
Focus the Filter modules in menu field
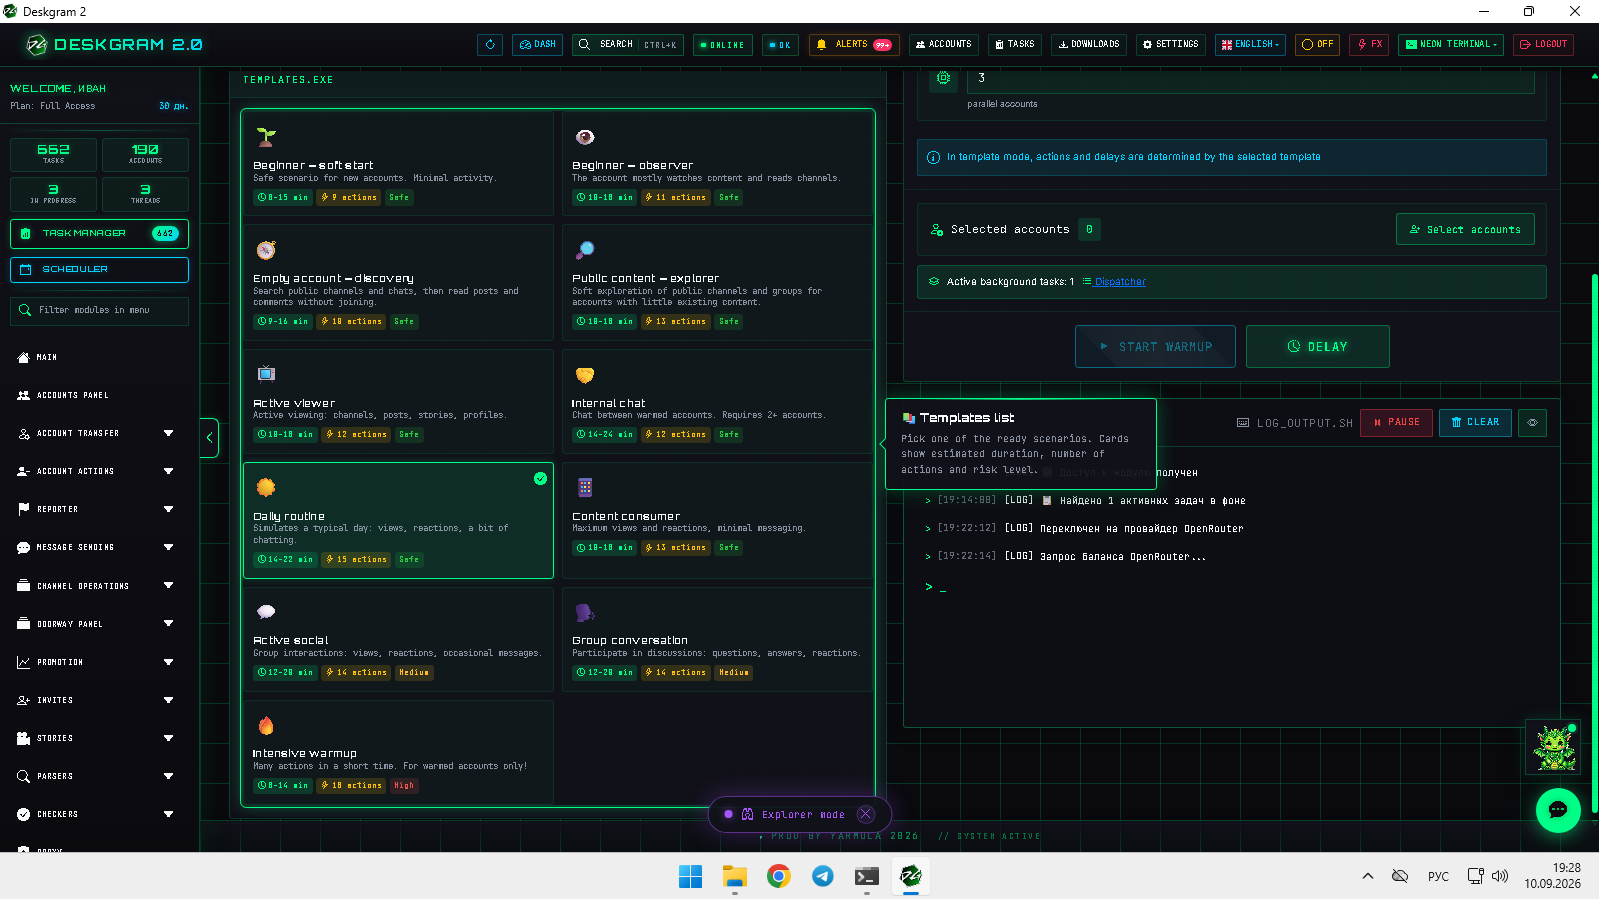pos(99,310)
